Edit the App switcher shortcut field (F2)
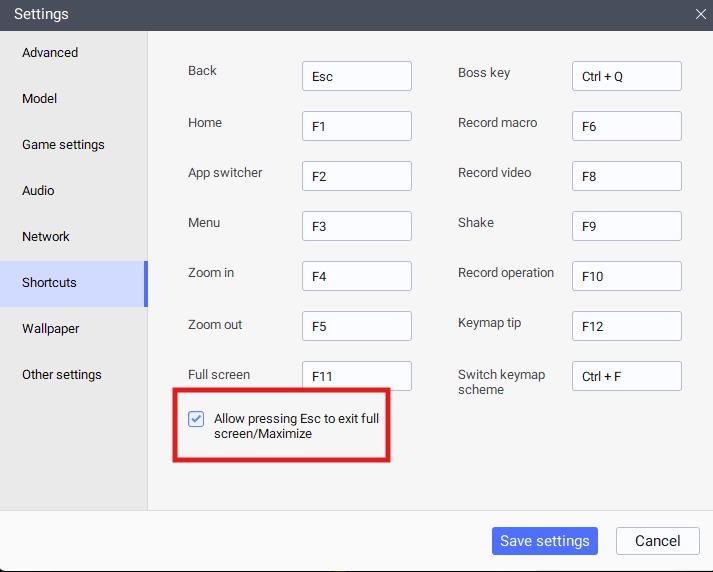 [x=357, y=176]
